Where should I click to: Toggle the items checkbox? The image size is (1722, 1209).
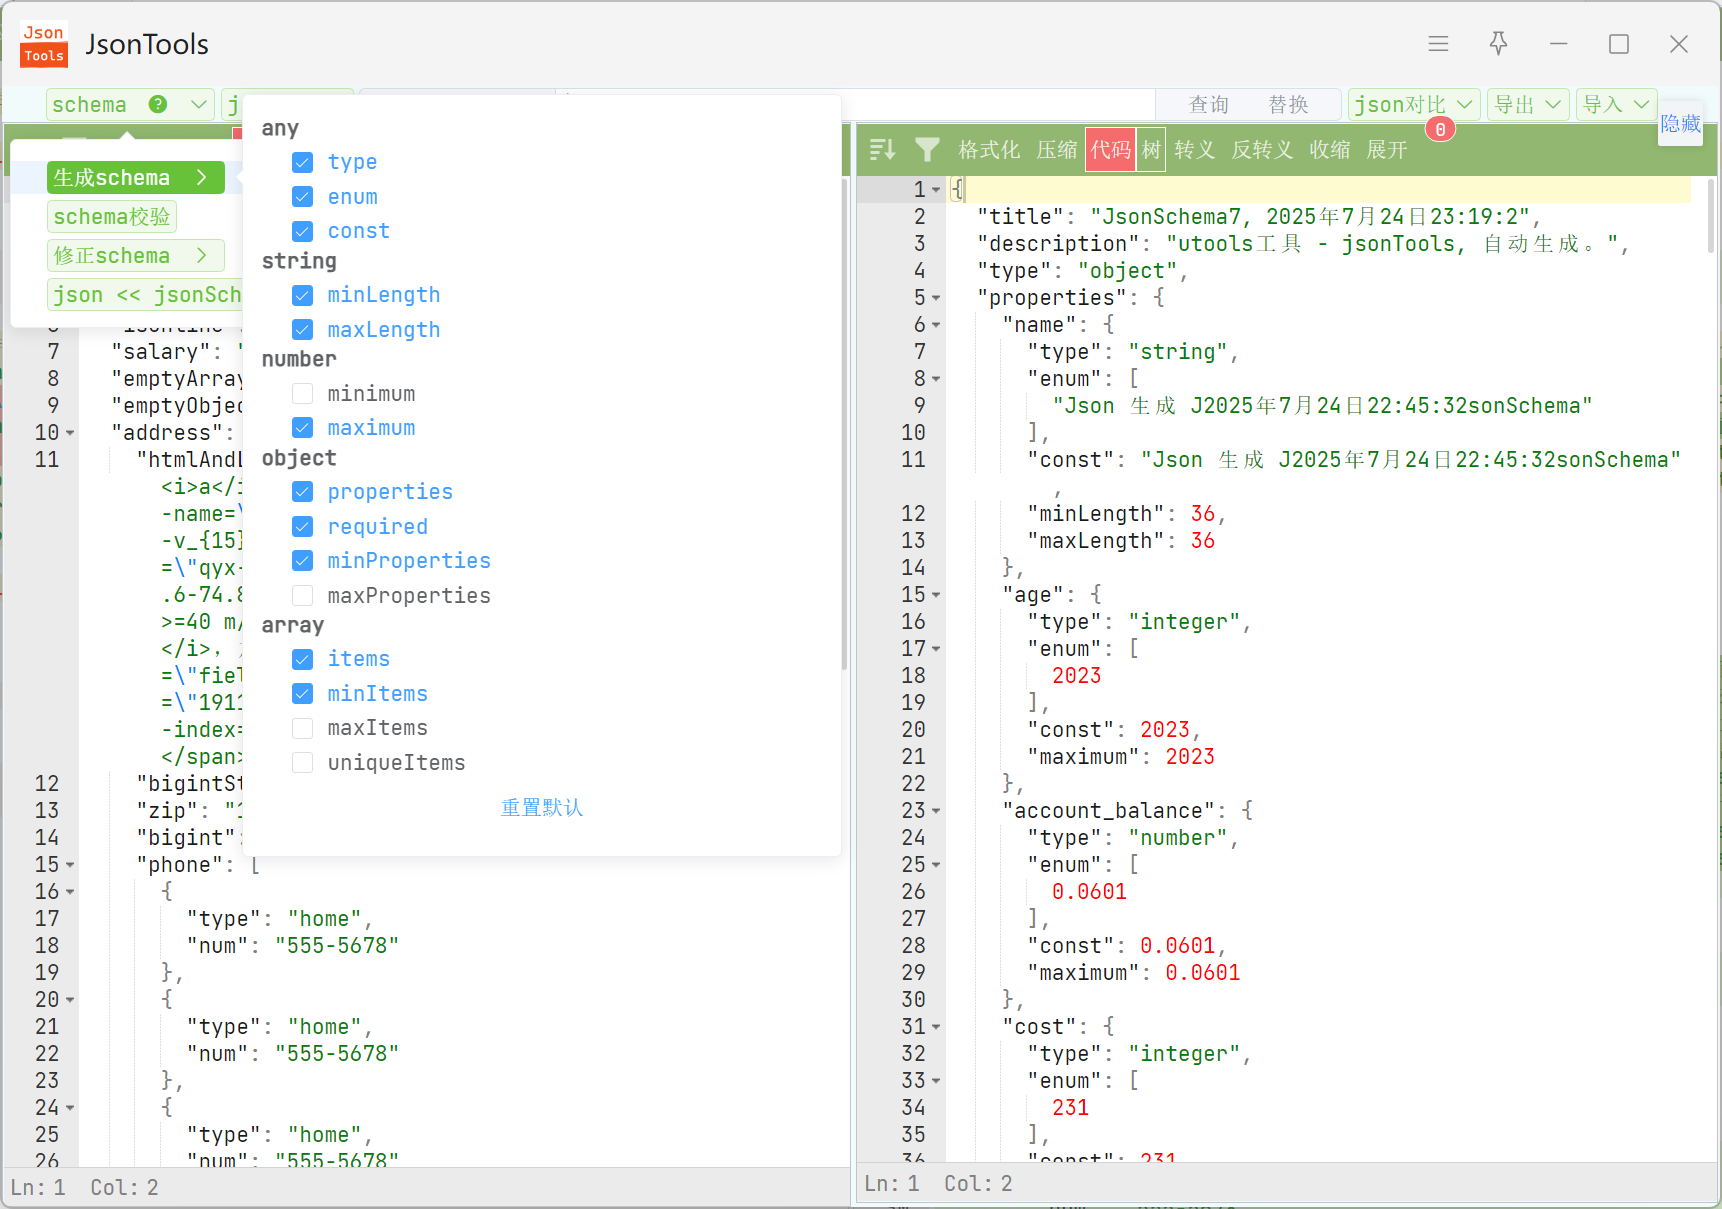(303, 659)
